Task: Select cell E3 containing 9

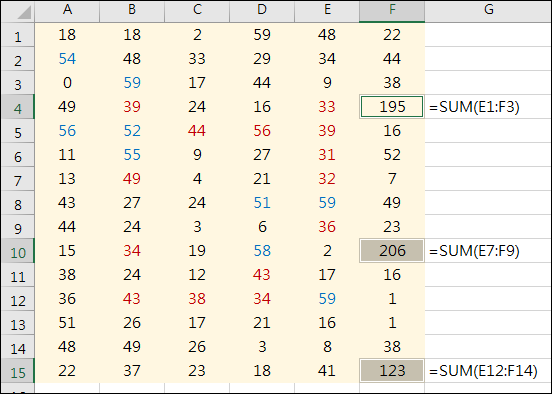Action: click(x=327, y=83)
